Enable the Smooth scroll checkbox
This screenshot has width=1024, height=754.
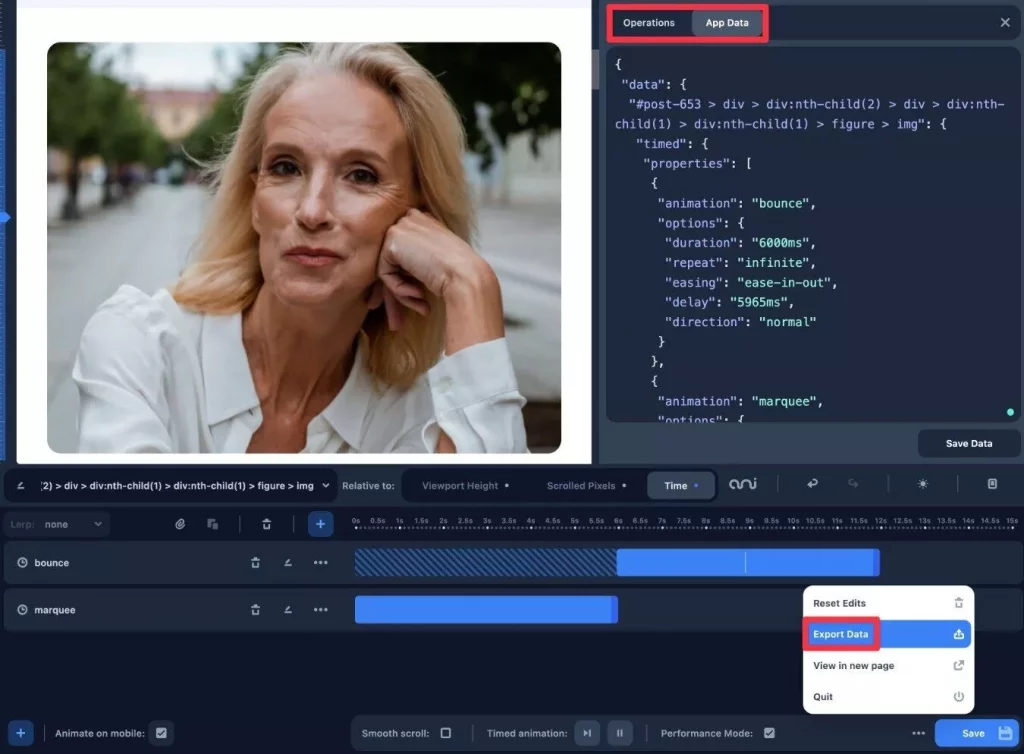(446, 733)
